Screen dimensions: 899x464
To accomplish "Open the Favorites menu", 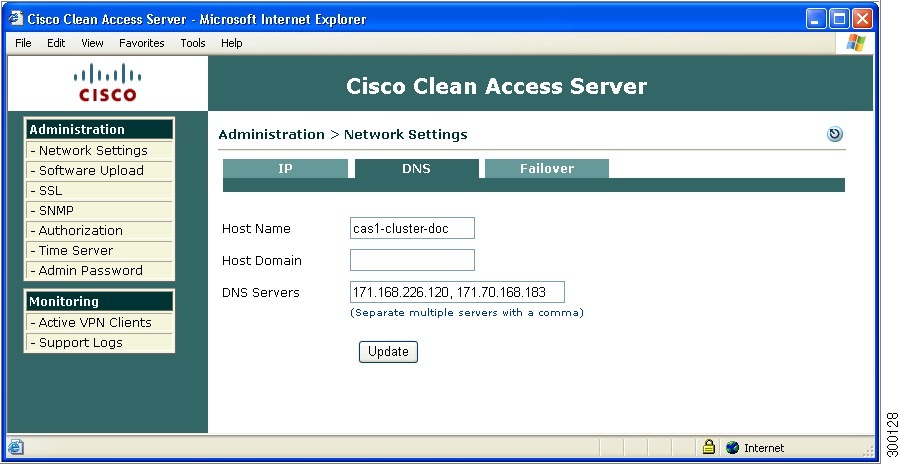I will (142, 43).
